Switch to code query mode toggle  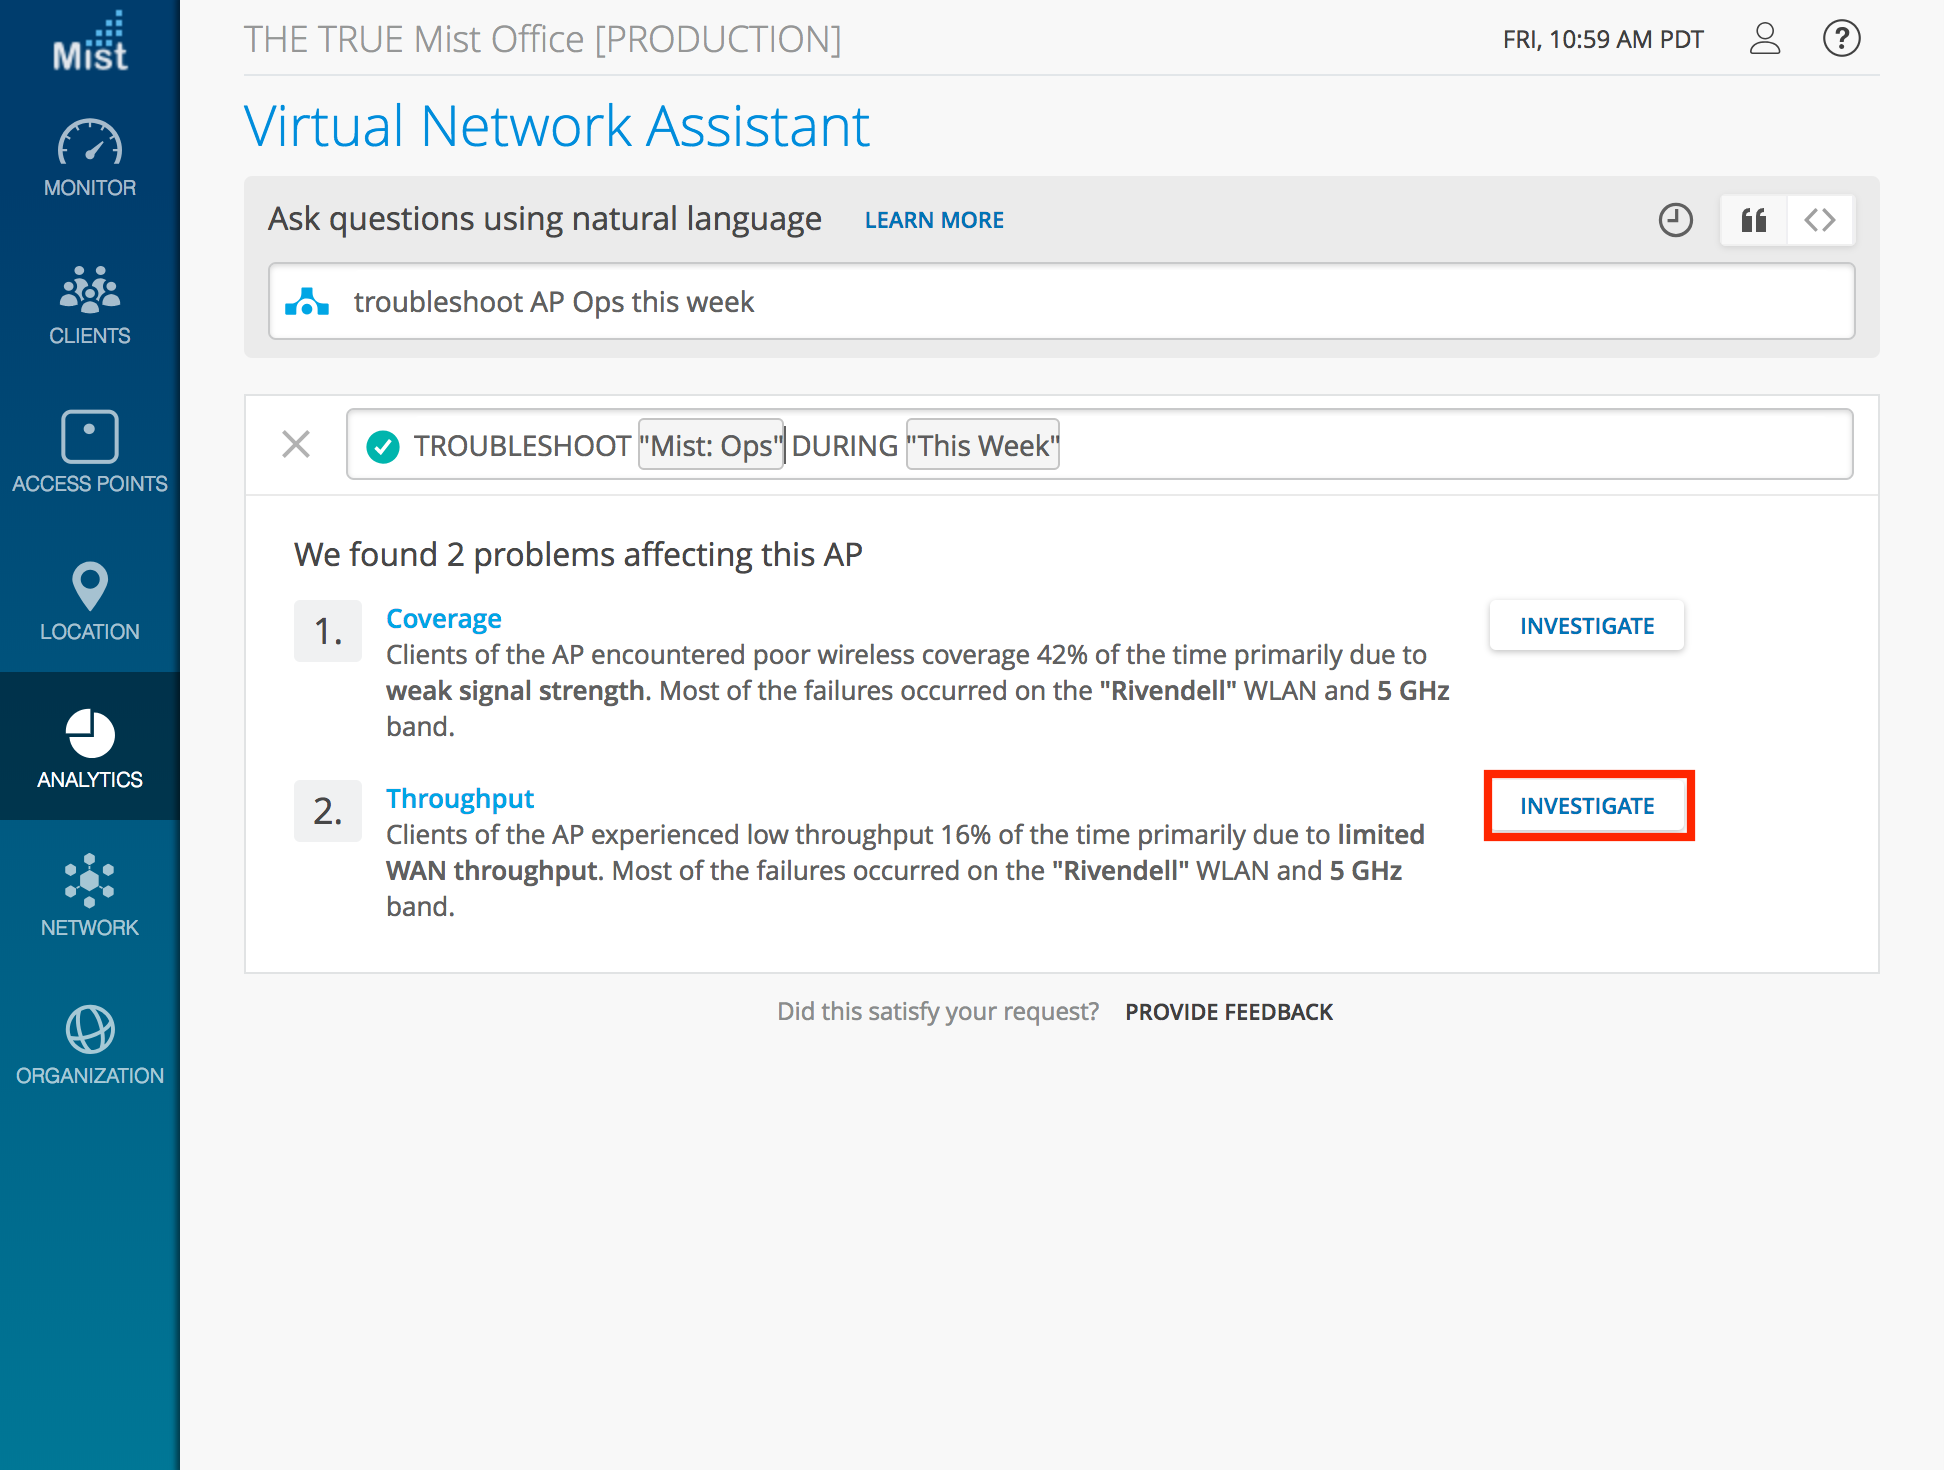[x=1820, y=220]
